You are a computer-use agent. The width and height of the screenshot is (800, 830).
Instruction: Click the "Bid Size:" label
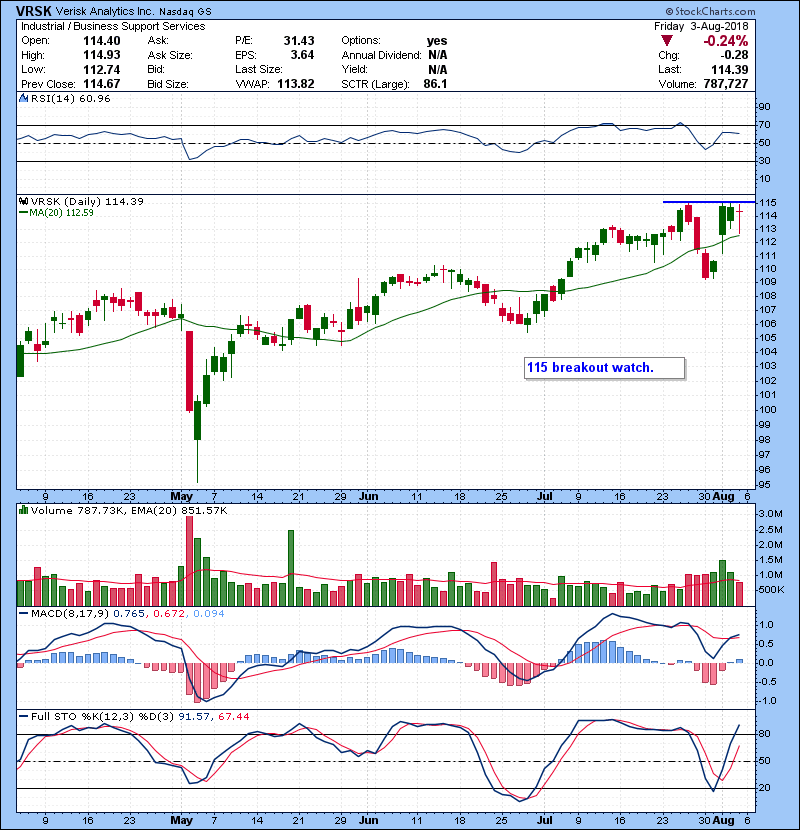(x=168, y=84)
